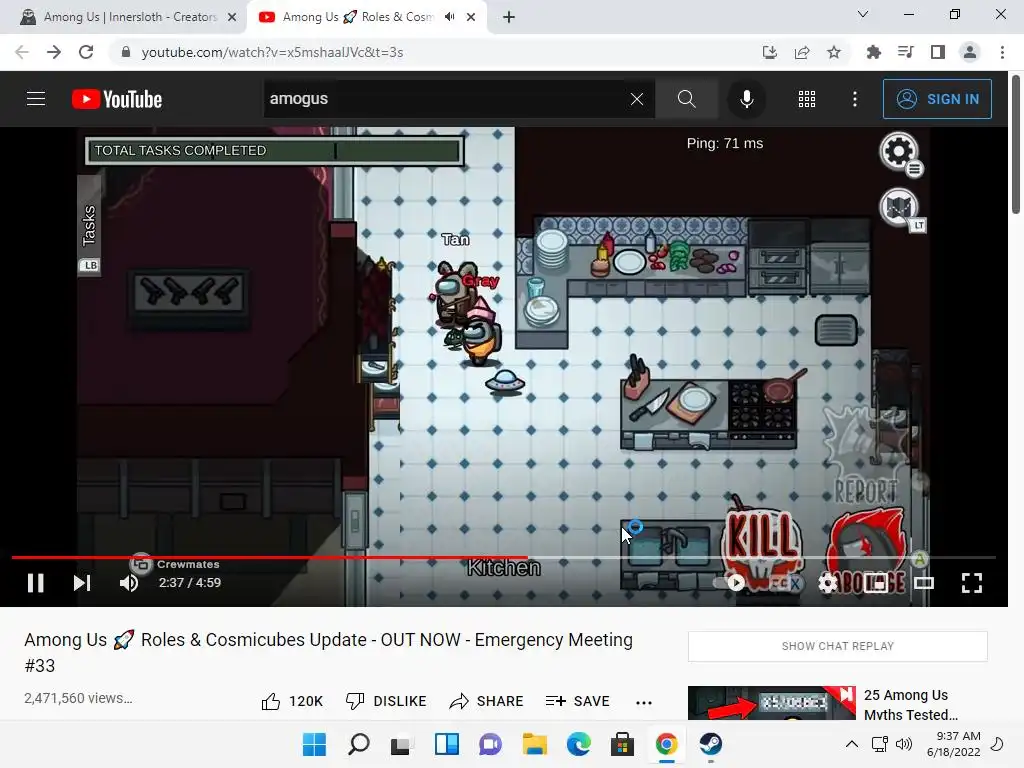Image resolution: width=1024 pixels, height=768 pixels.
Task: Click the address bar URL
Action: (x=272, y=52)
